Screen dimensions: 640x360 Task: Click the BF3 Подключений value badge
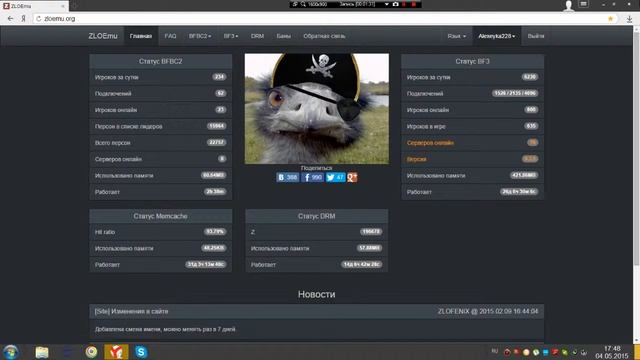(x=515, y=93)
